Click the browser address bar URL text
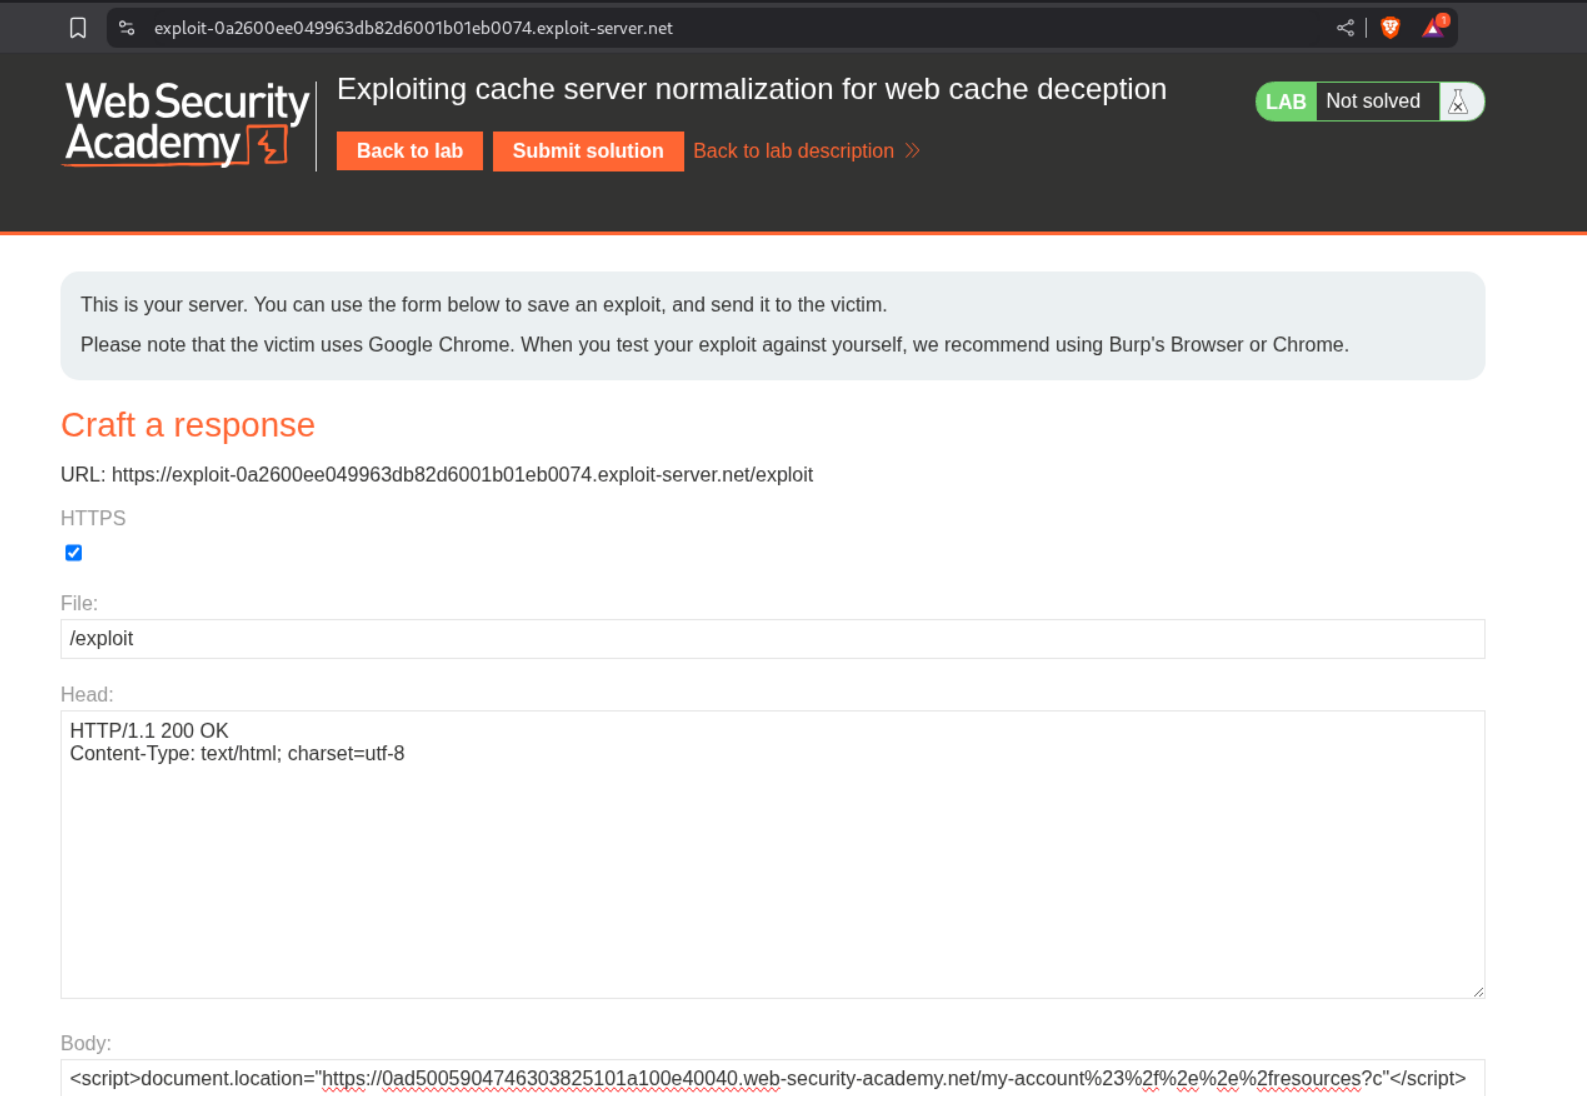Image resolution: width=1587 pixels, height=1096 pixels. coord(413,28)
